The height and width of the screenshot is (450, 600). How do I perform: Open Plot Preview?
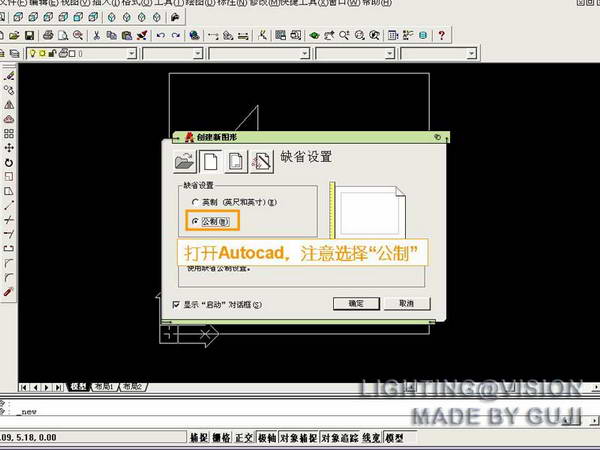(x=63, y=36)
